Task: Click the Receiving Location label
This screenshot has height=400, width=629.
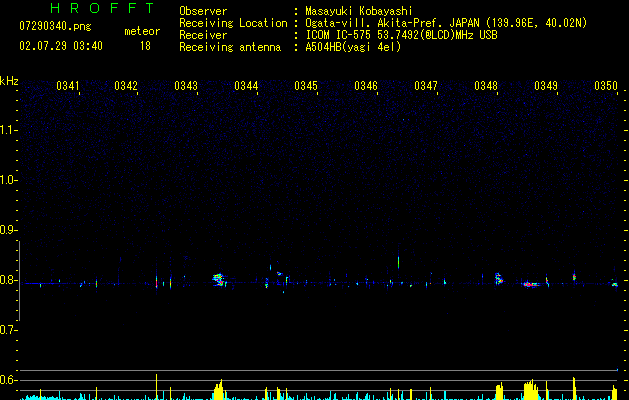Action: pyautogui.click(x=233, y=23)
